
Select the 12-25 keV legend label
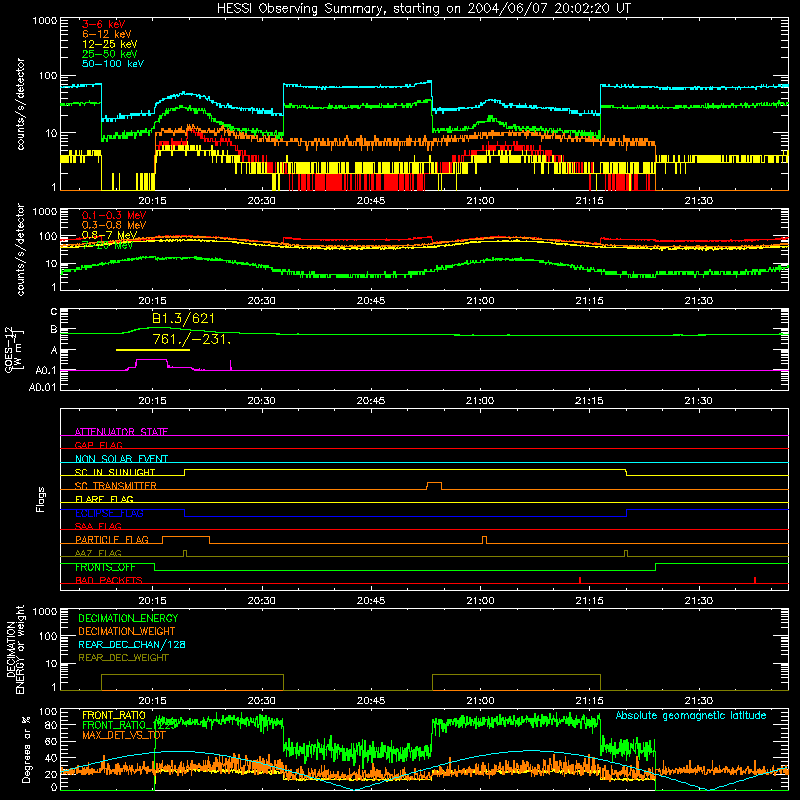110,44
